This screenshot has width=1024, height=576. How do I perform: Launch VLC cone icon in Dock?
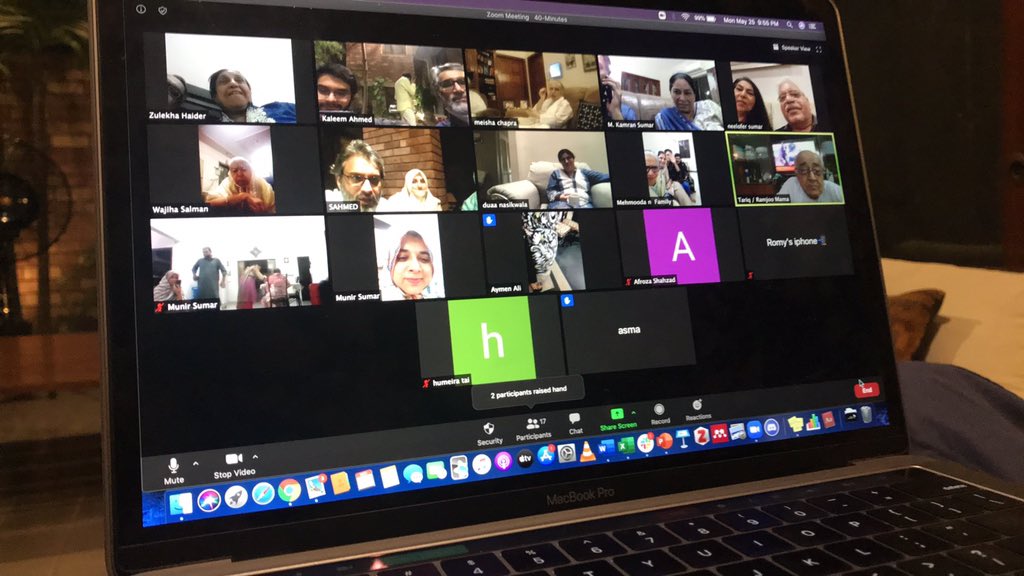point(588,451)
